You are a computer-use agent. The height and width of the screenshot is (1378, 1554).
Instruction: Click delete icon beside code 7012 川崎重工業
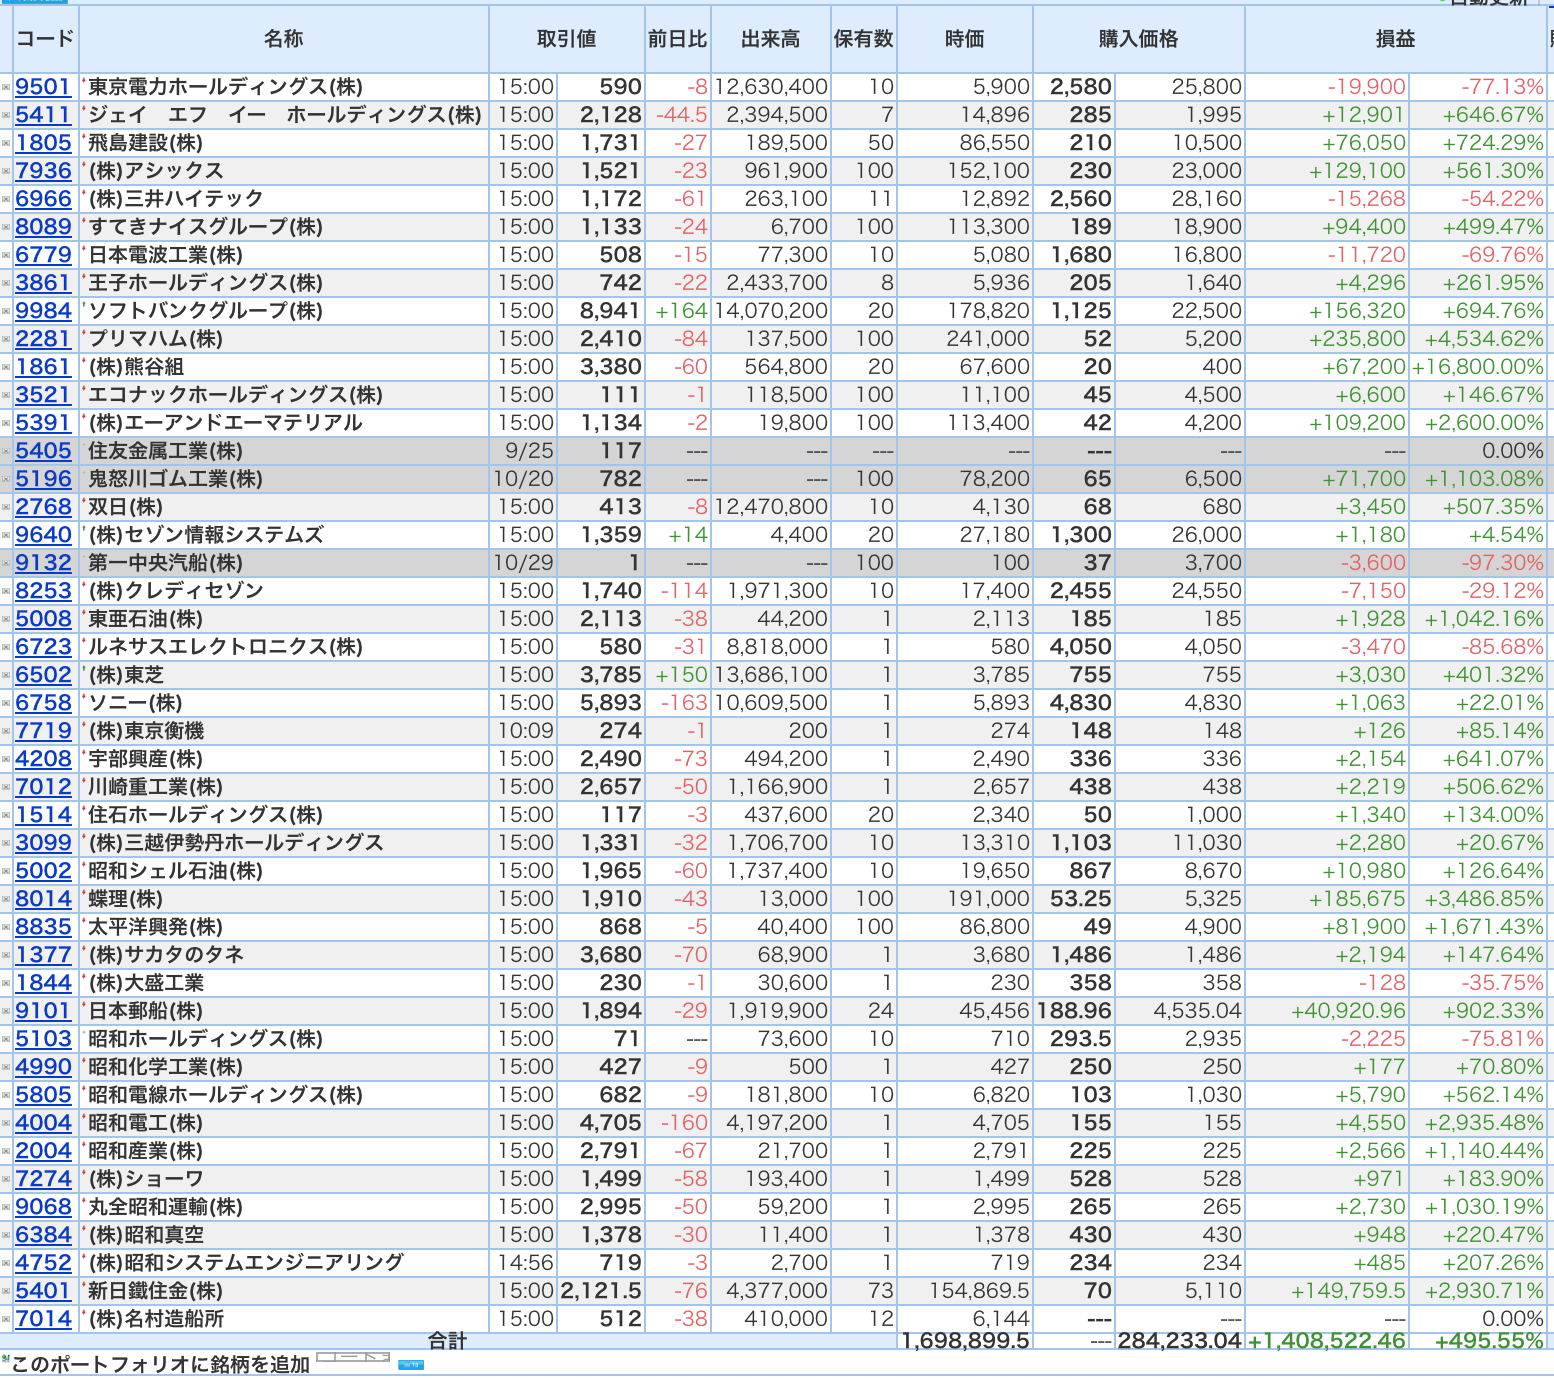pos(6,788)
